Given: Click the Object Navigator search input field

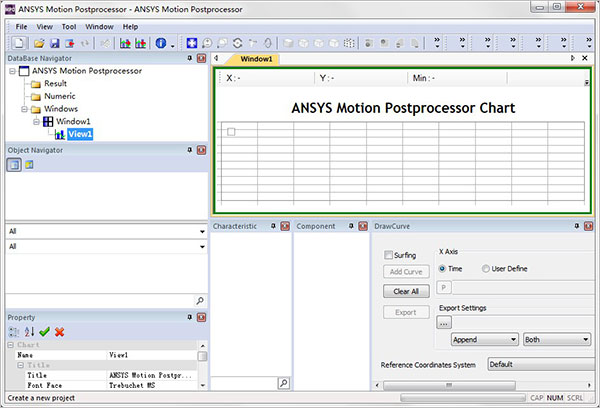Looking at the screenshot, I should [x=100, y=301].
